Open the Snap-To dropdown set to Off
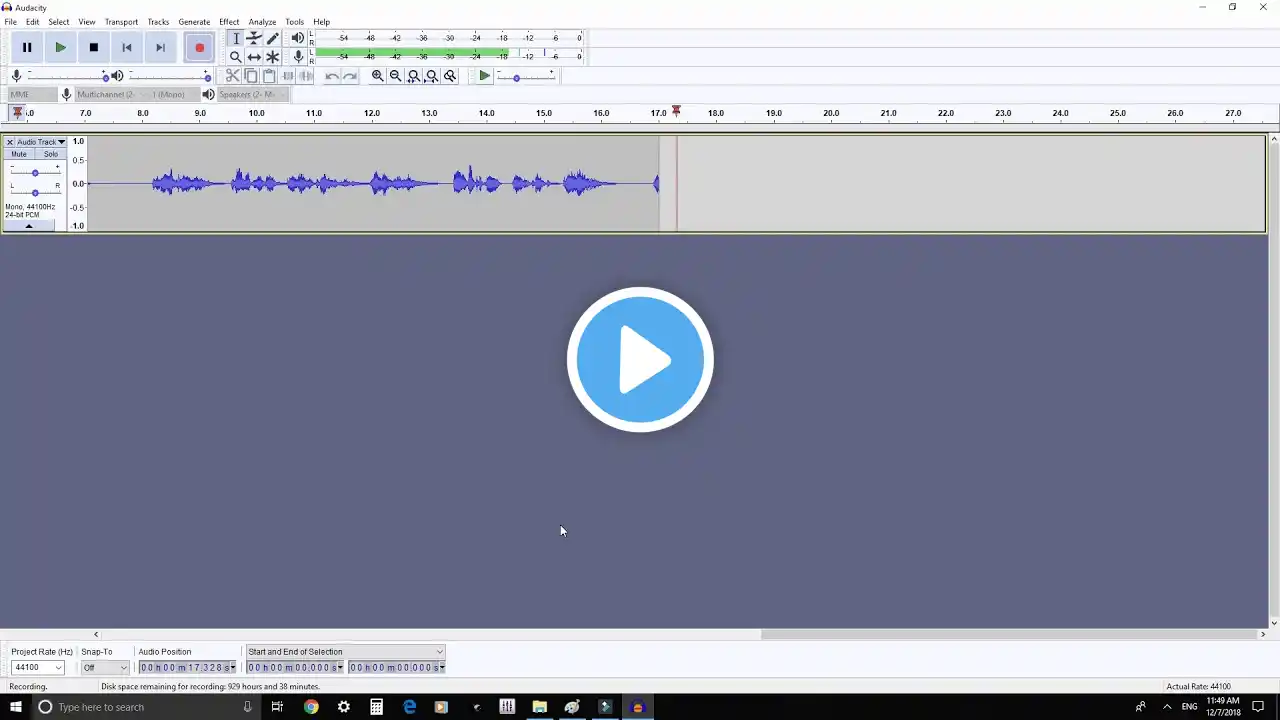This screenshot has height=720, width=1280. point(105,667)
